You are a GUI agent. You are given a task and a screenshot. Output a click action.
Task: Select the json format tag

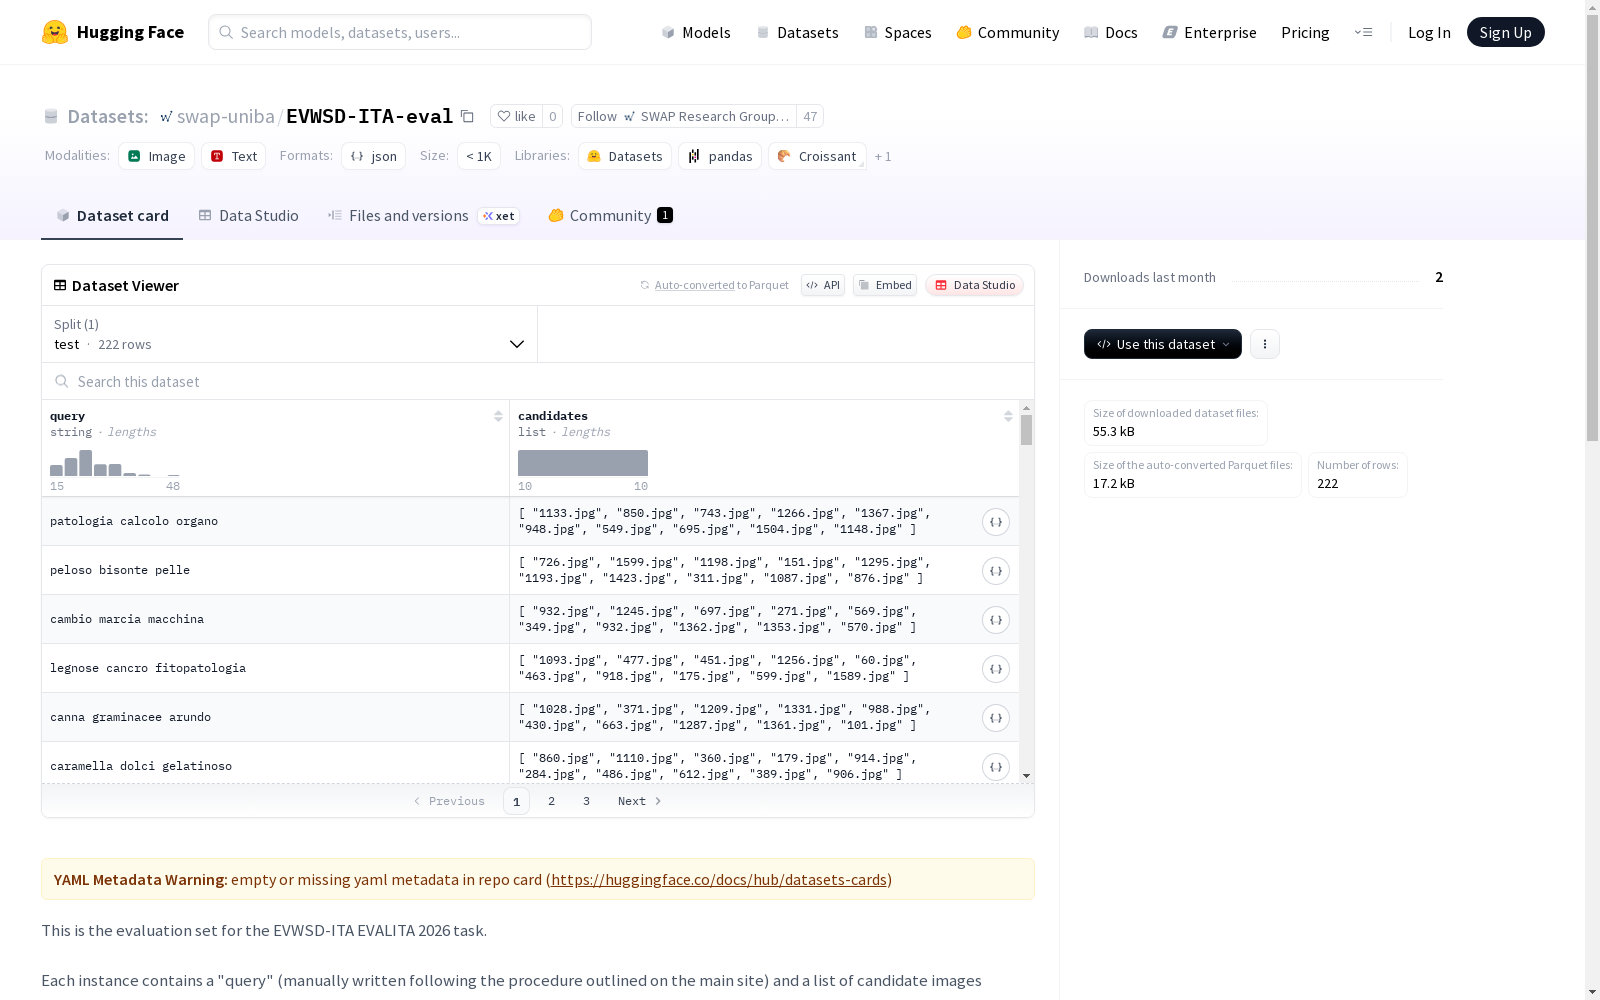(x=374, y=156)
